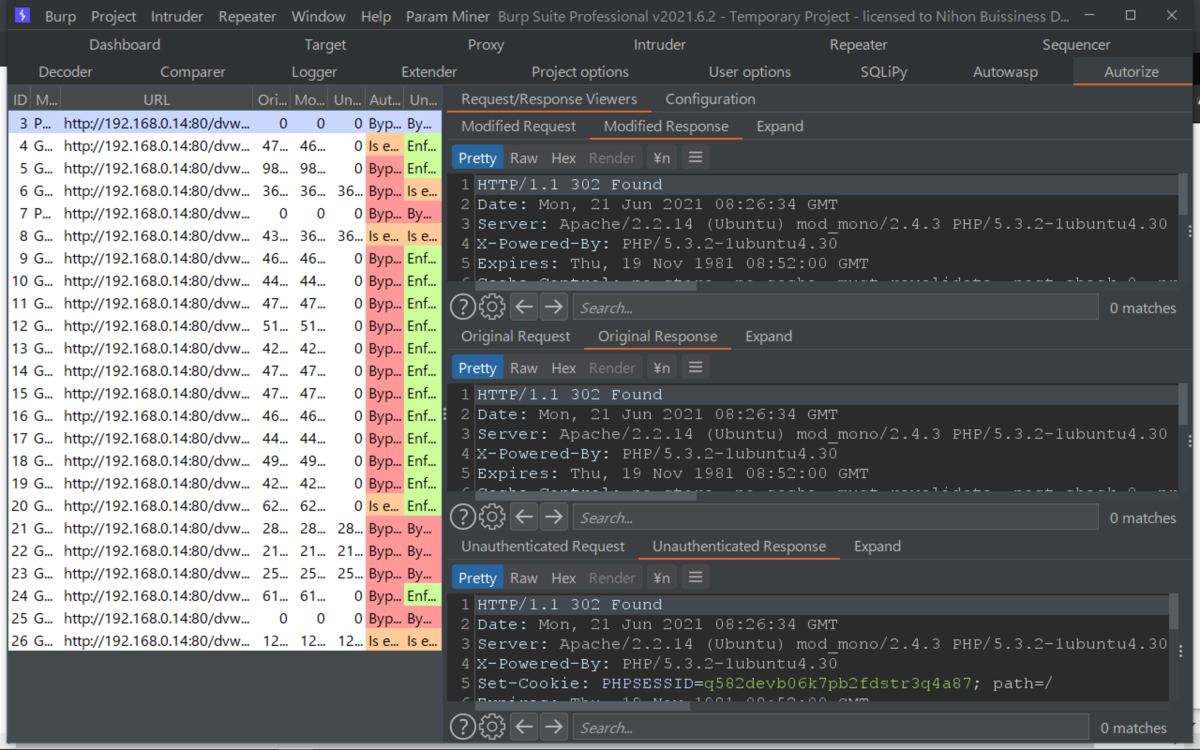Select Pretty view in Original Response
Screen dimensions: 1200x750
click(x=478, y=368)
